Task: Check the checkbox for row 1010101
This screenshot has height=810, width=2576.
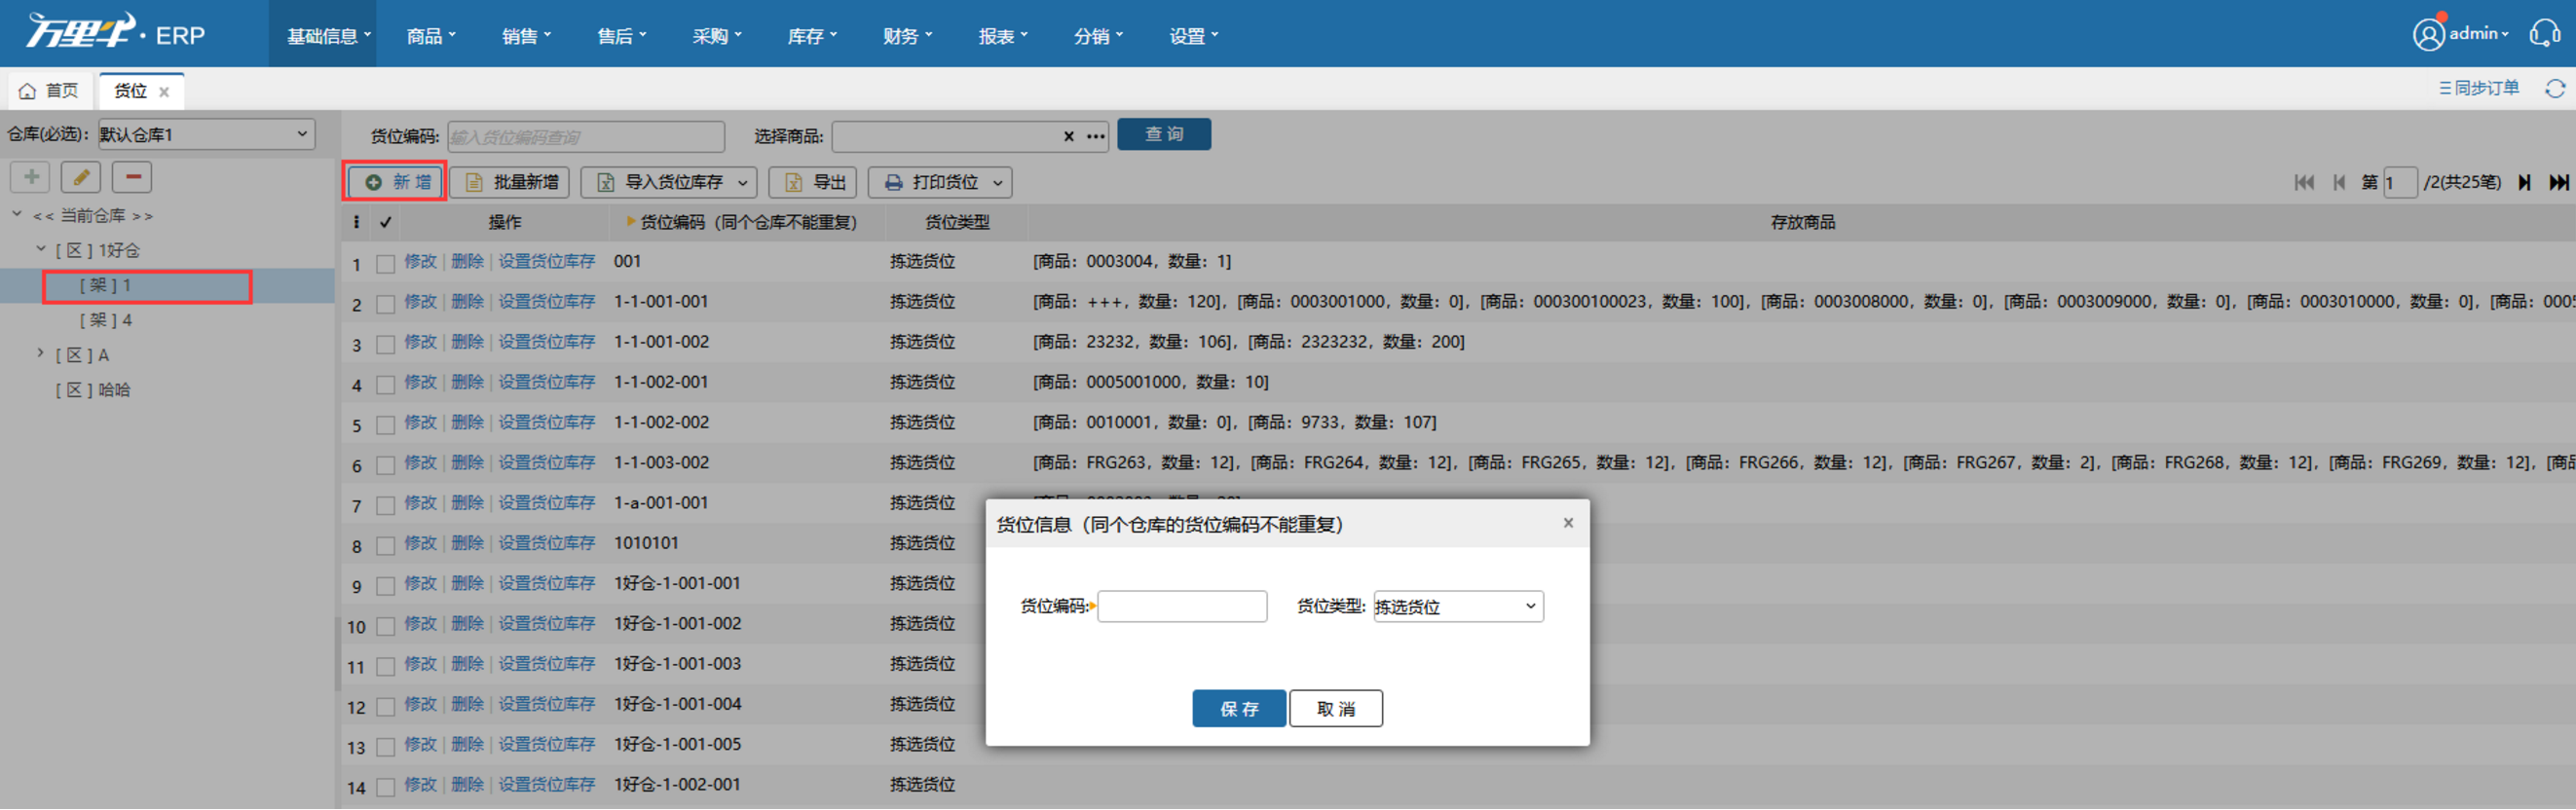Action: [x=385, y=546]
